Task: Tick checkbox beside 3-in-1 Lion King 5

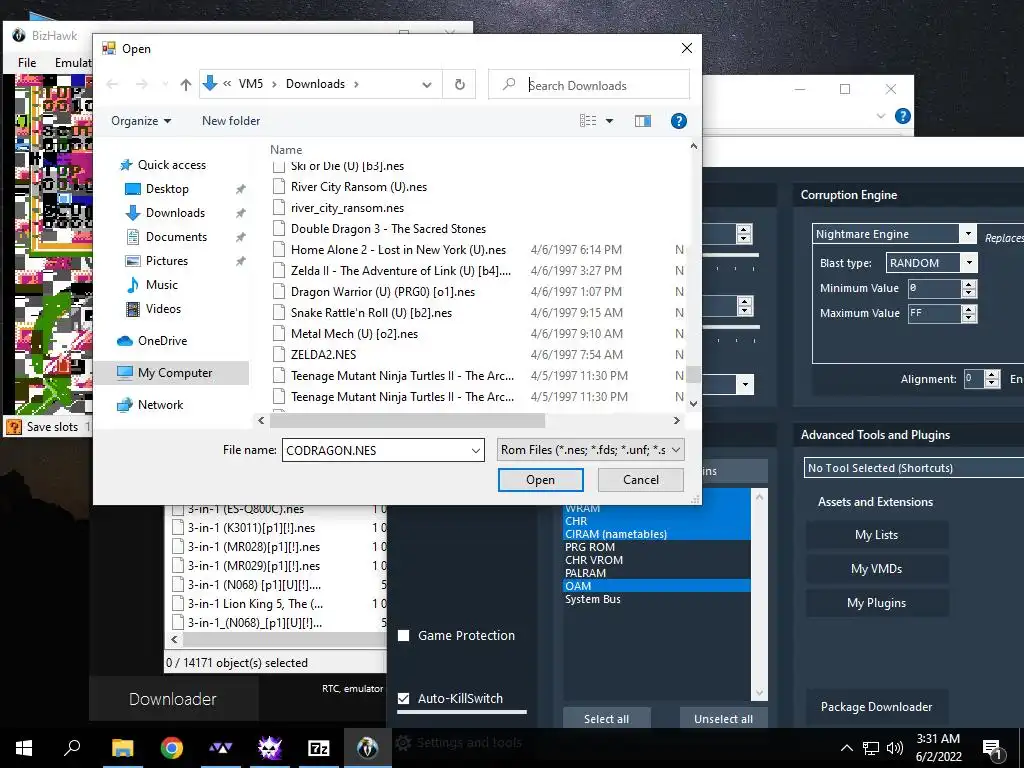Action: click(x=178, y=603)
